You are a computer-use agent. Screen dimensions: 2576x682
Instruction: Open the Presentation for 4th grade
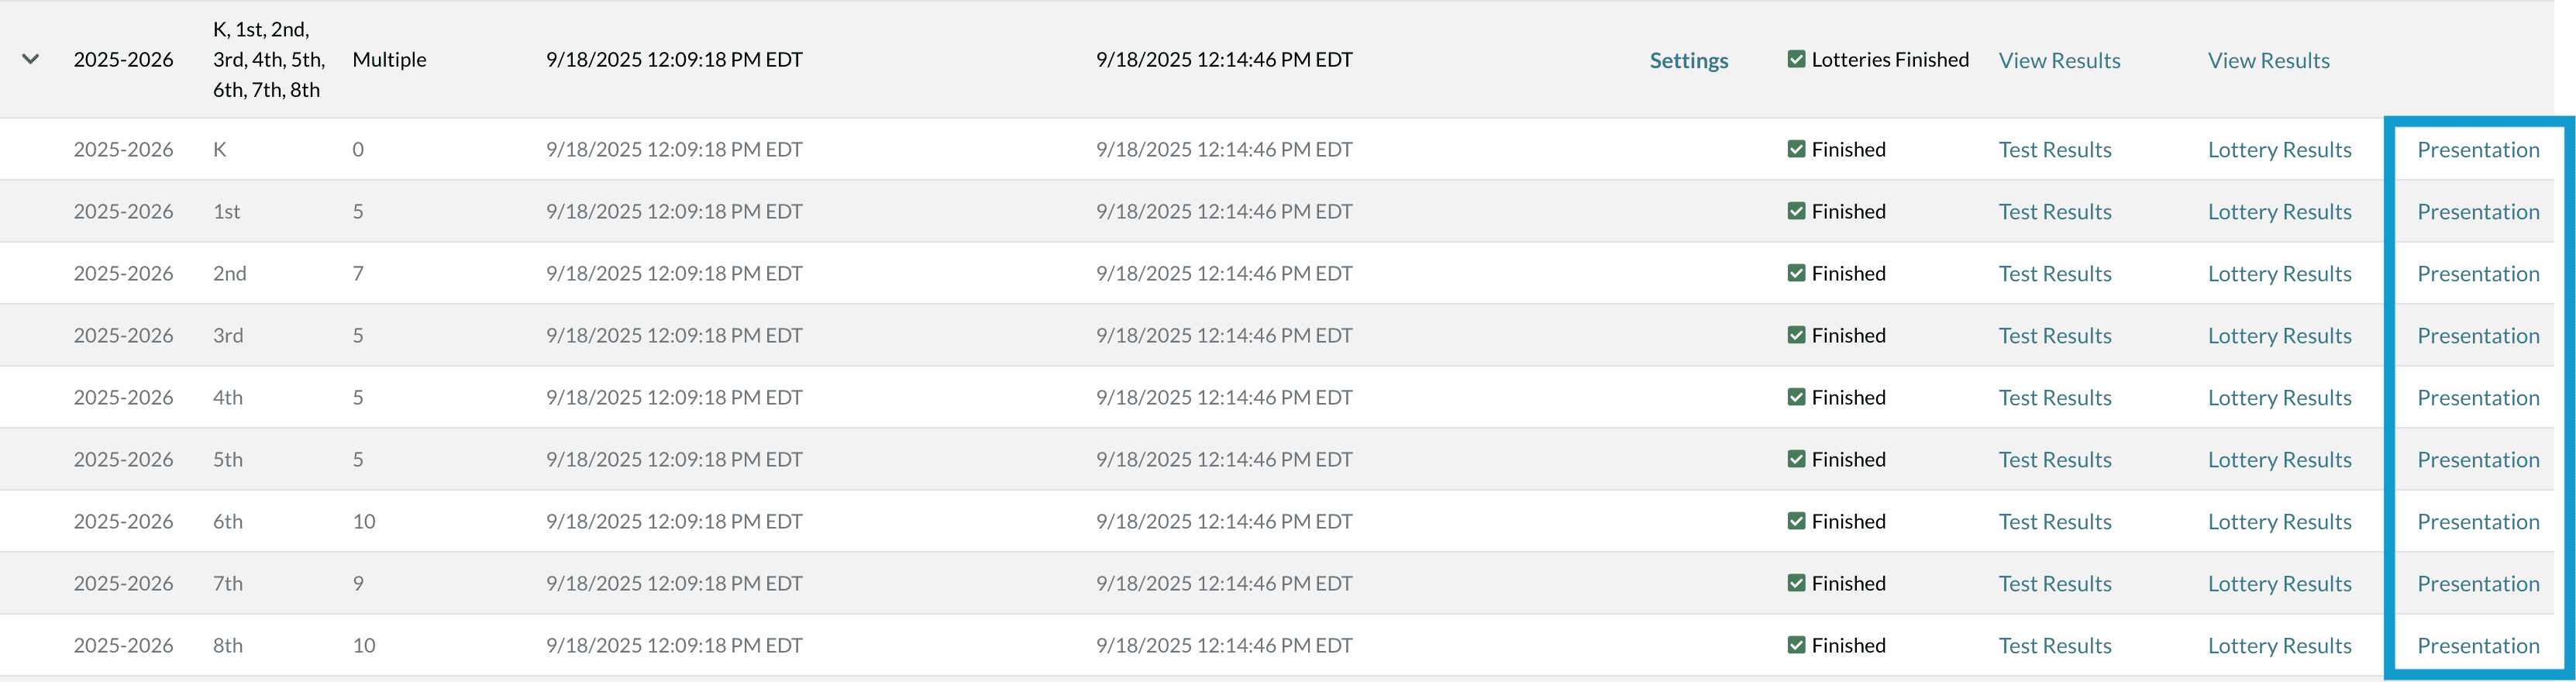(2477, 397)
